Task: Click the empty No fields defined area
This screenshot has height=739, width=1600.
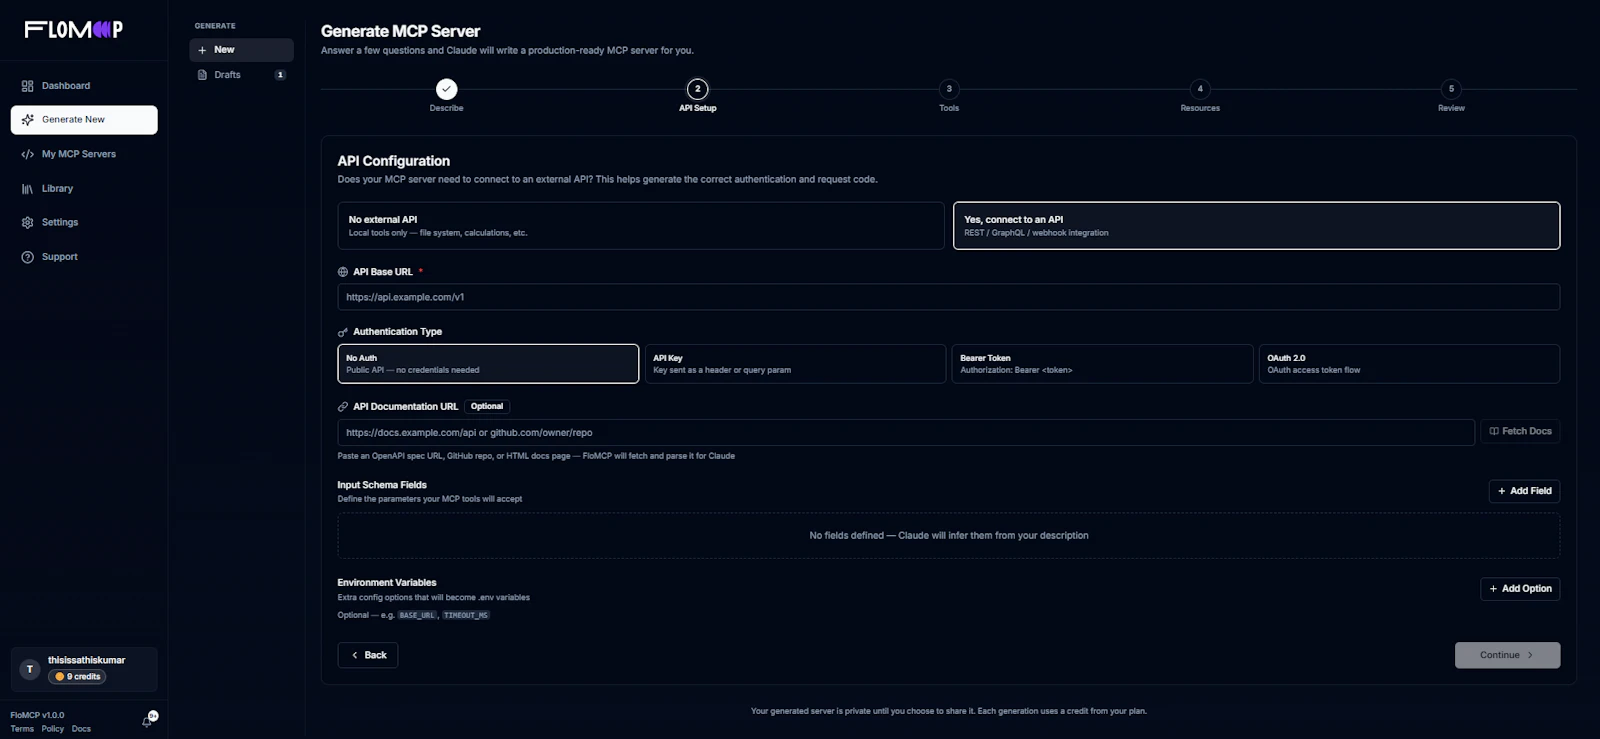Action: click(949, 536)
